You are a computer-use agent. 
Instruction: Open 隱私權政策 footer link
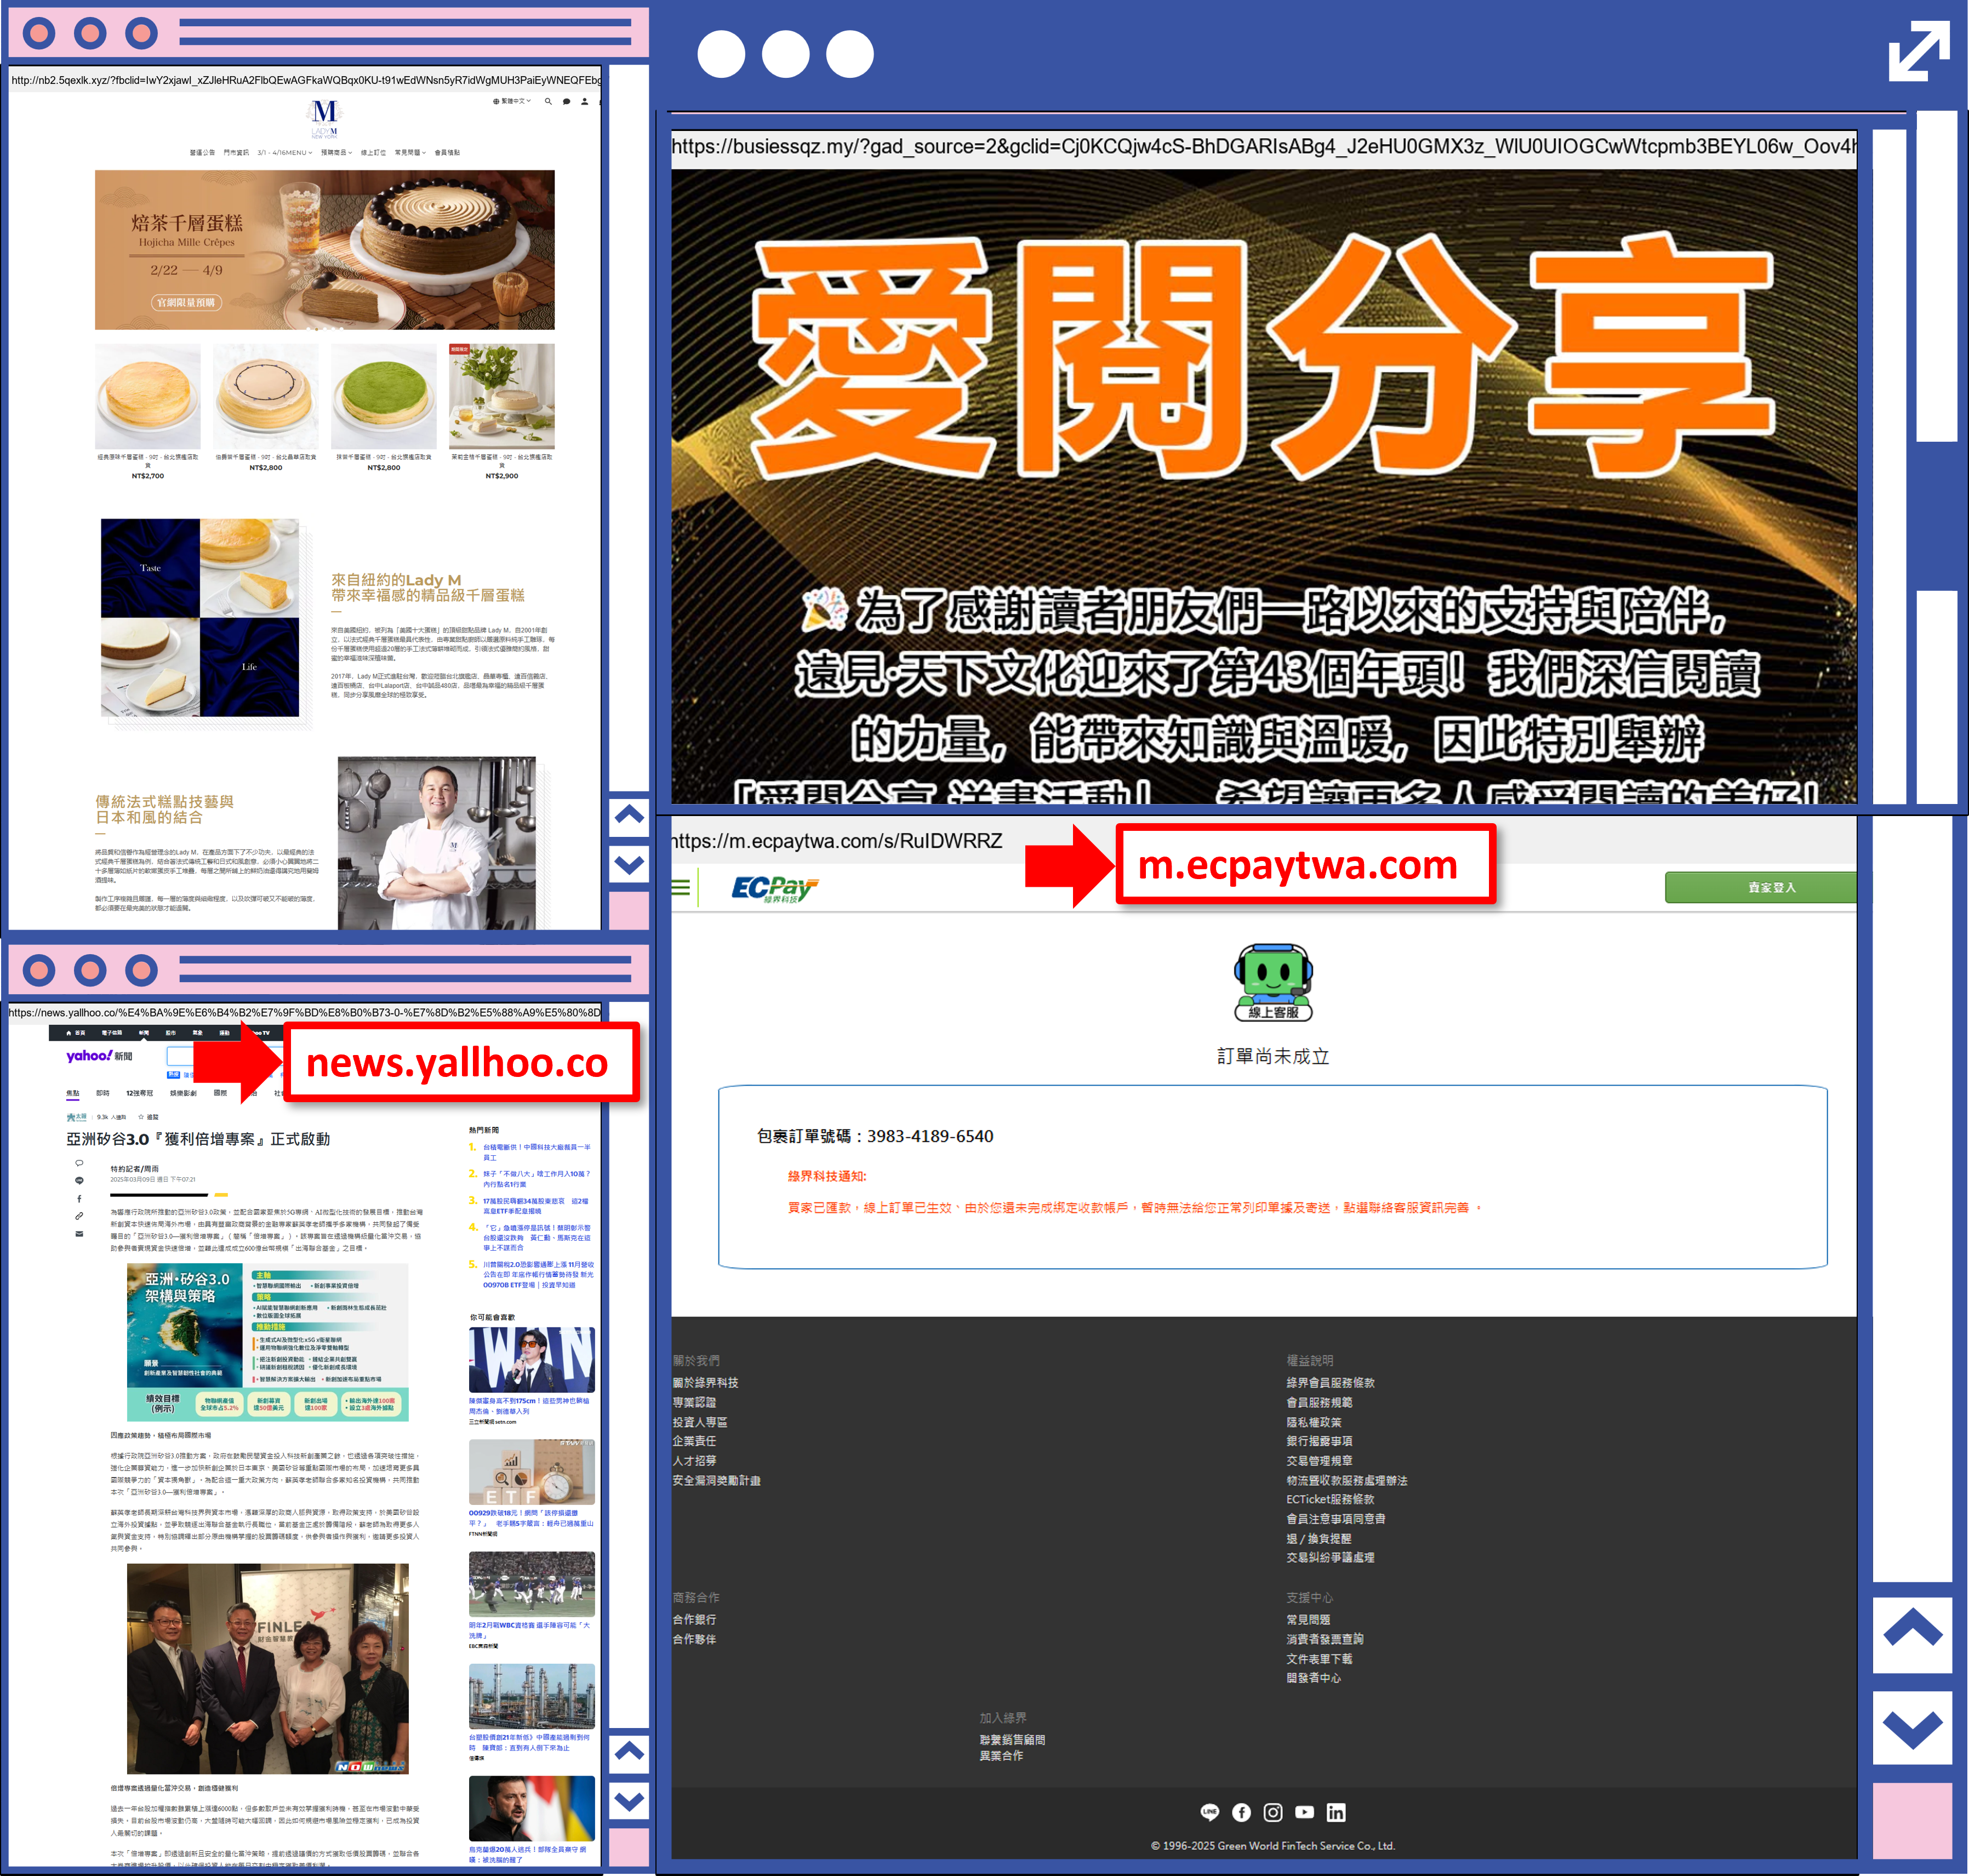tap(1313, 1421)
